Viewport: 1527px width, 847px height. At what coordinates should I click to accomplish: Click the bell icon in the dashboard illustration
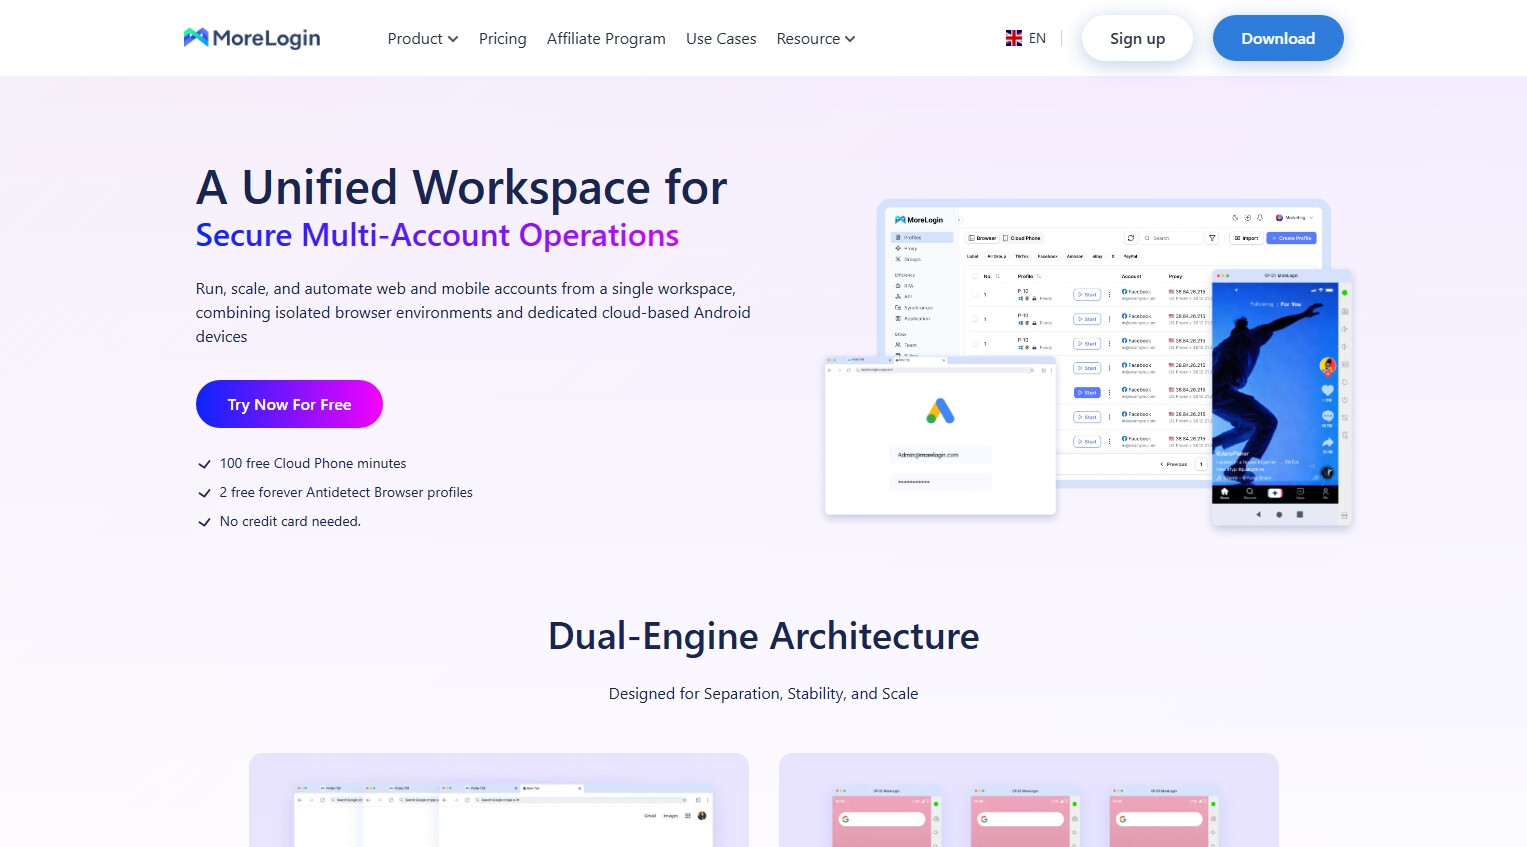pos(1260,217)
